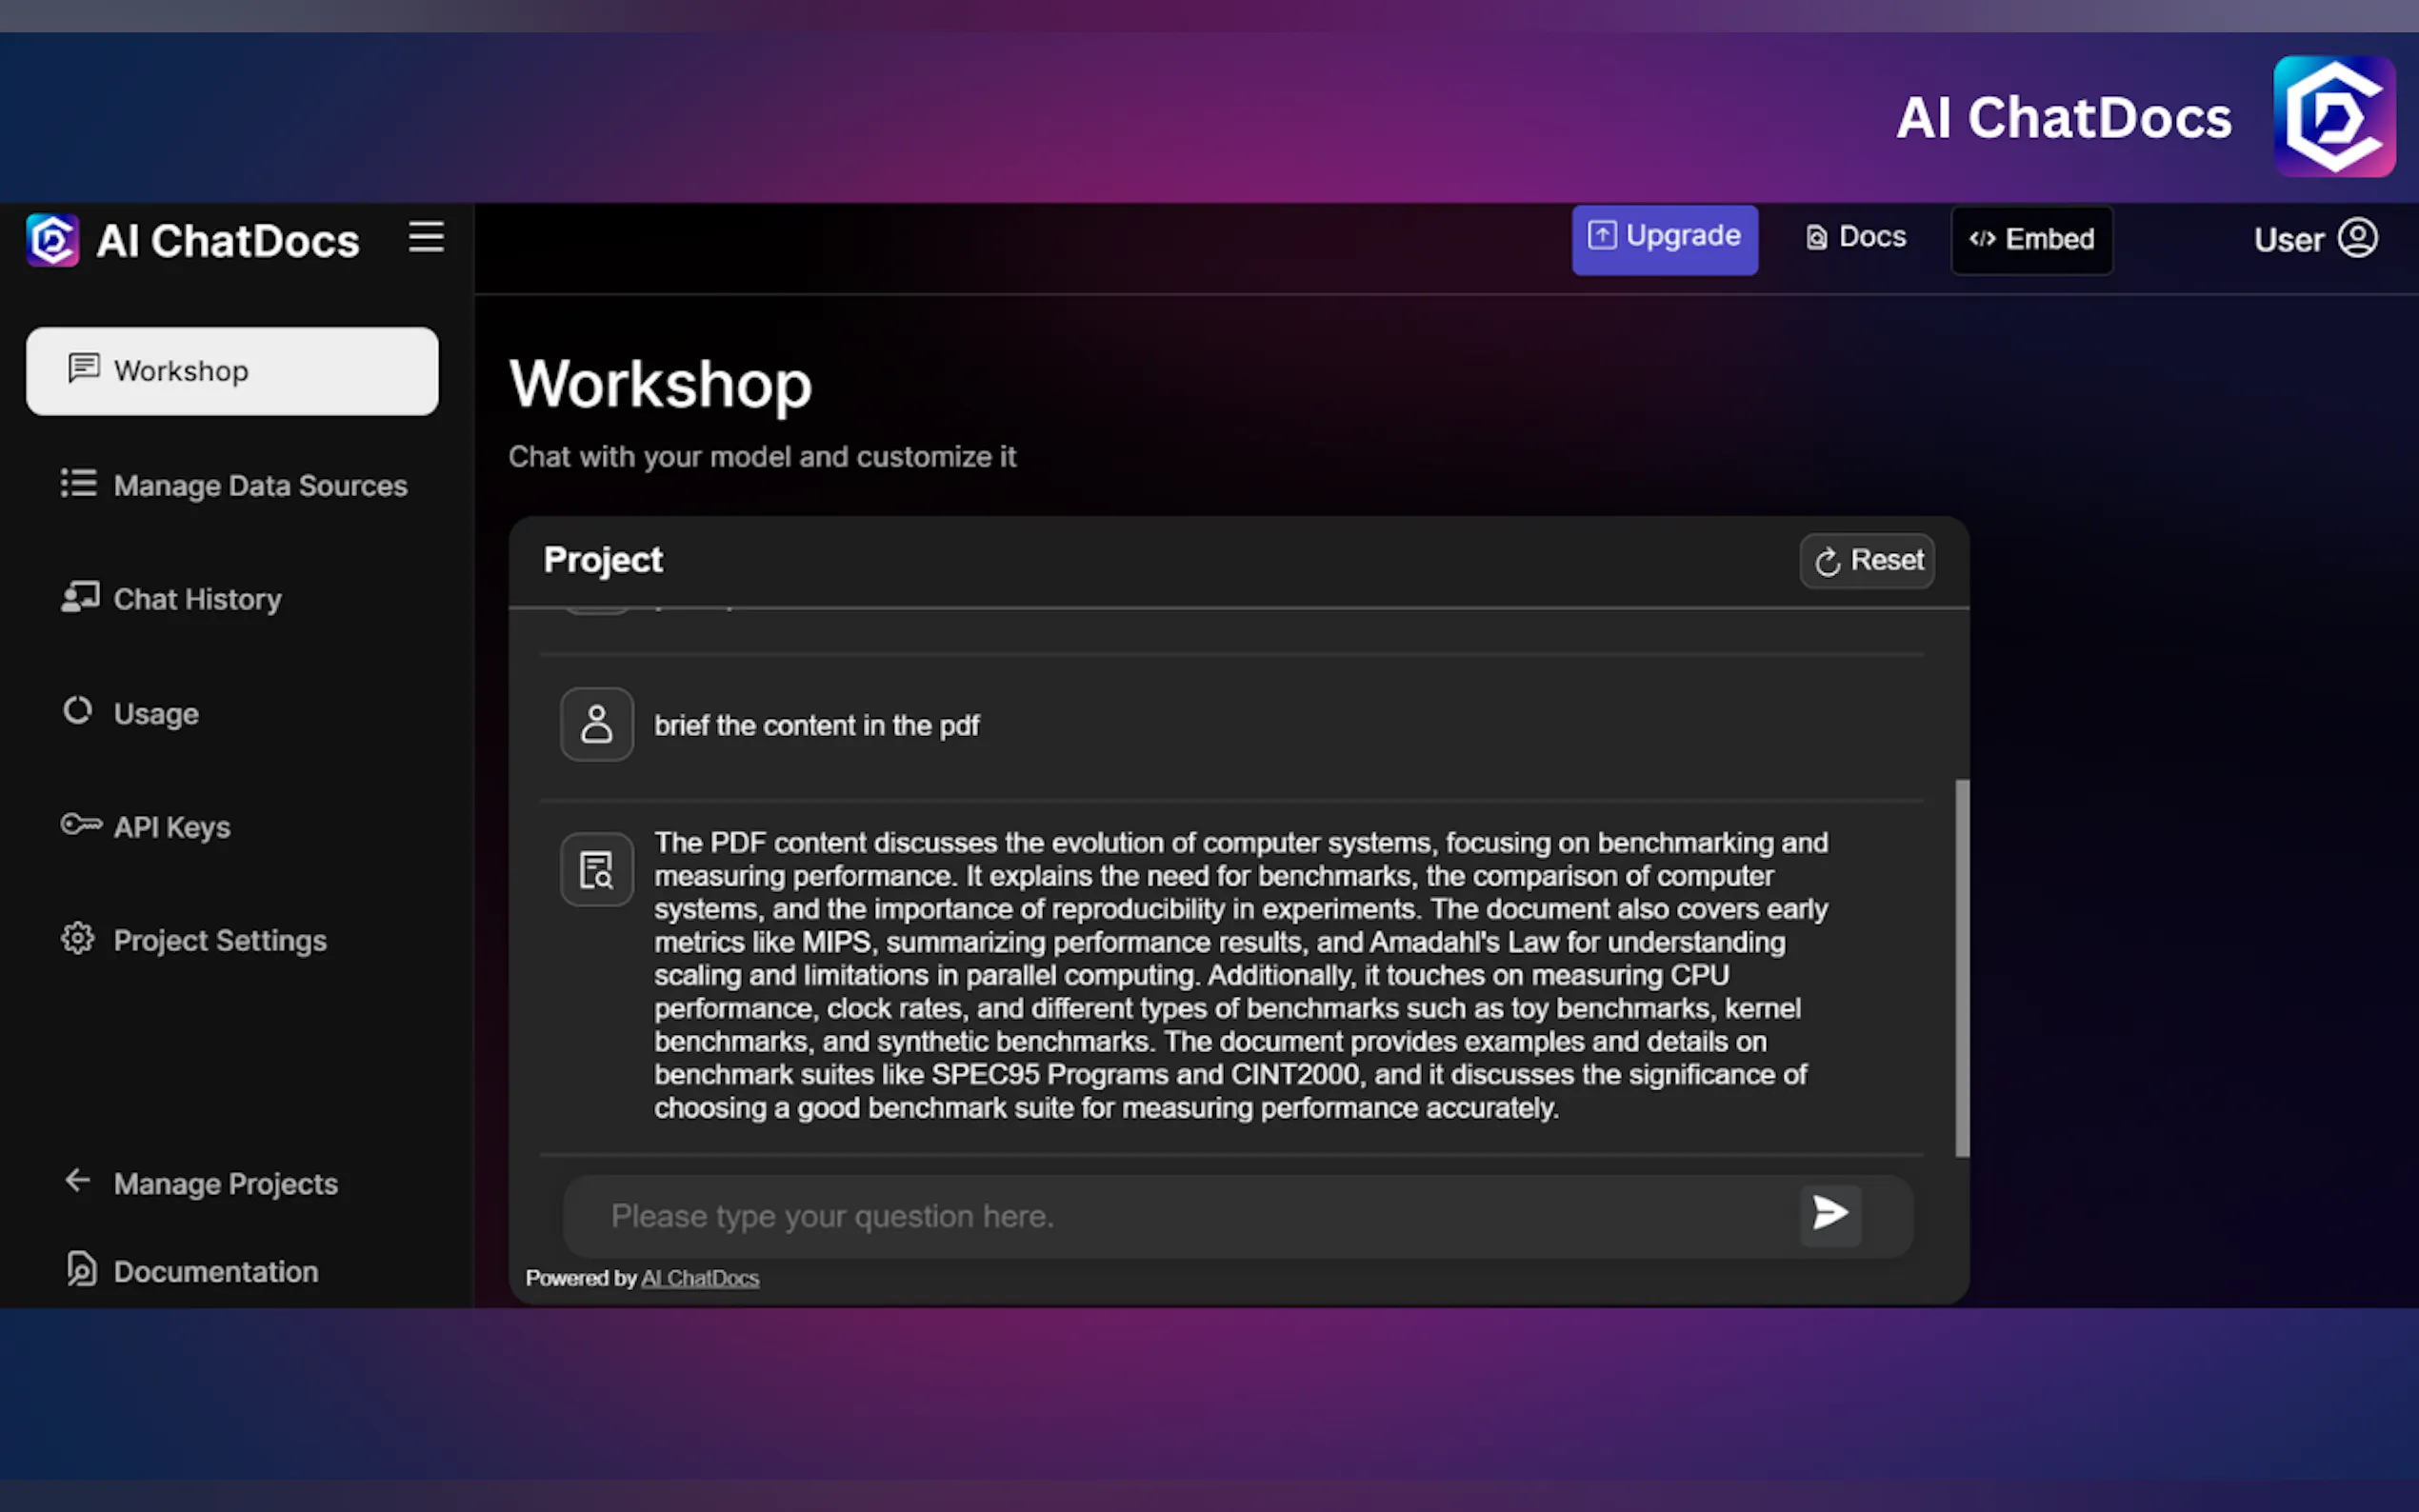This screenshot has height=1512, width=2419.
Task: Open the AI ChatDocs footer link
Action: pyautogui.click(x=700, y=1277)
